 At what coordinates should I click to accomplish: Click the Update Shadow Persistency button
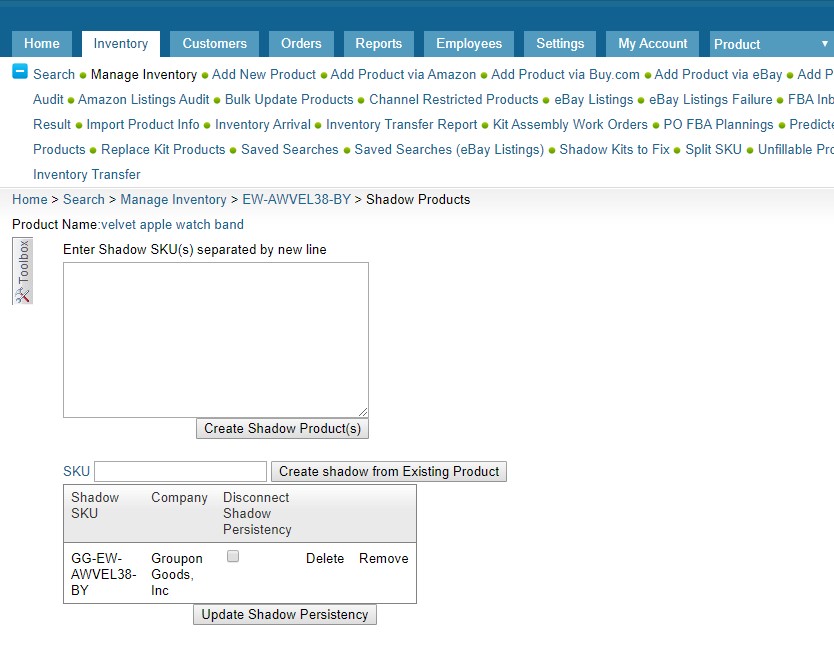coord(285,615)
